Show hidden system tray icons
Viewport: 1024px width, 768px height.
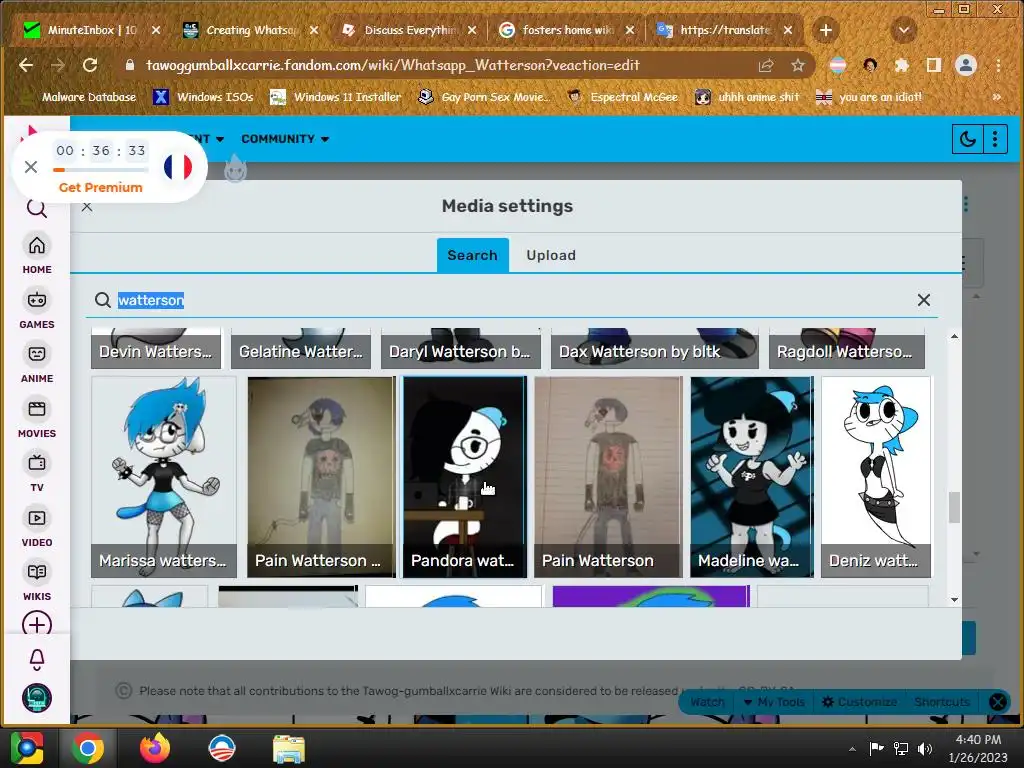[x=852, y=749]
